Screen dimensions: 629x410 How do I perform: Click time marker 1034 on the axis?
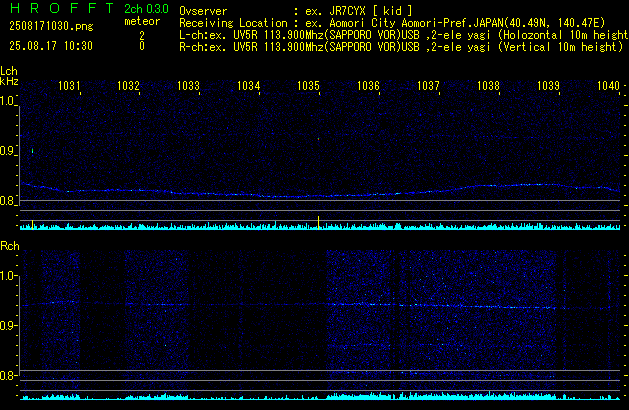249,86
